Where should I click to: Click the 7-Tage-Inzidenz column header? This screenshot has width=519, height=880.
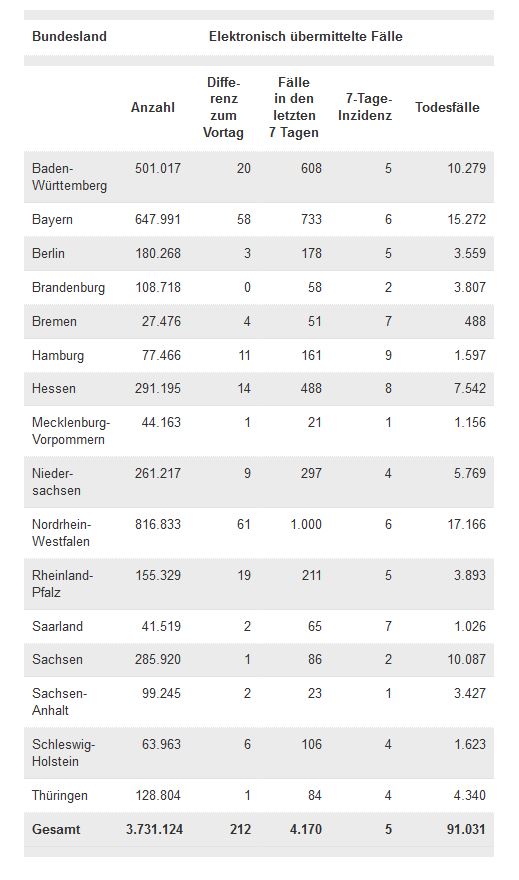click(x=365, y=107)
